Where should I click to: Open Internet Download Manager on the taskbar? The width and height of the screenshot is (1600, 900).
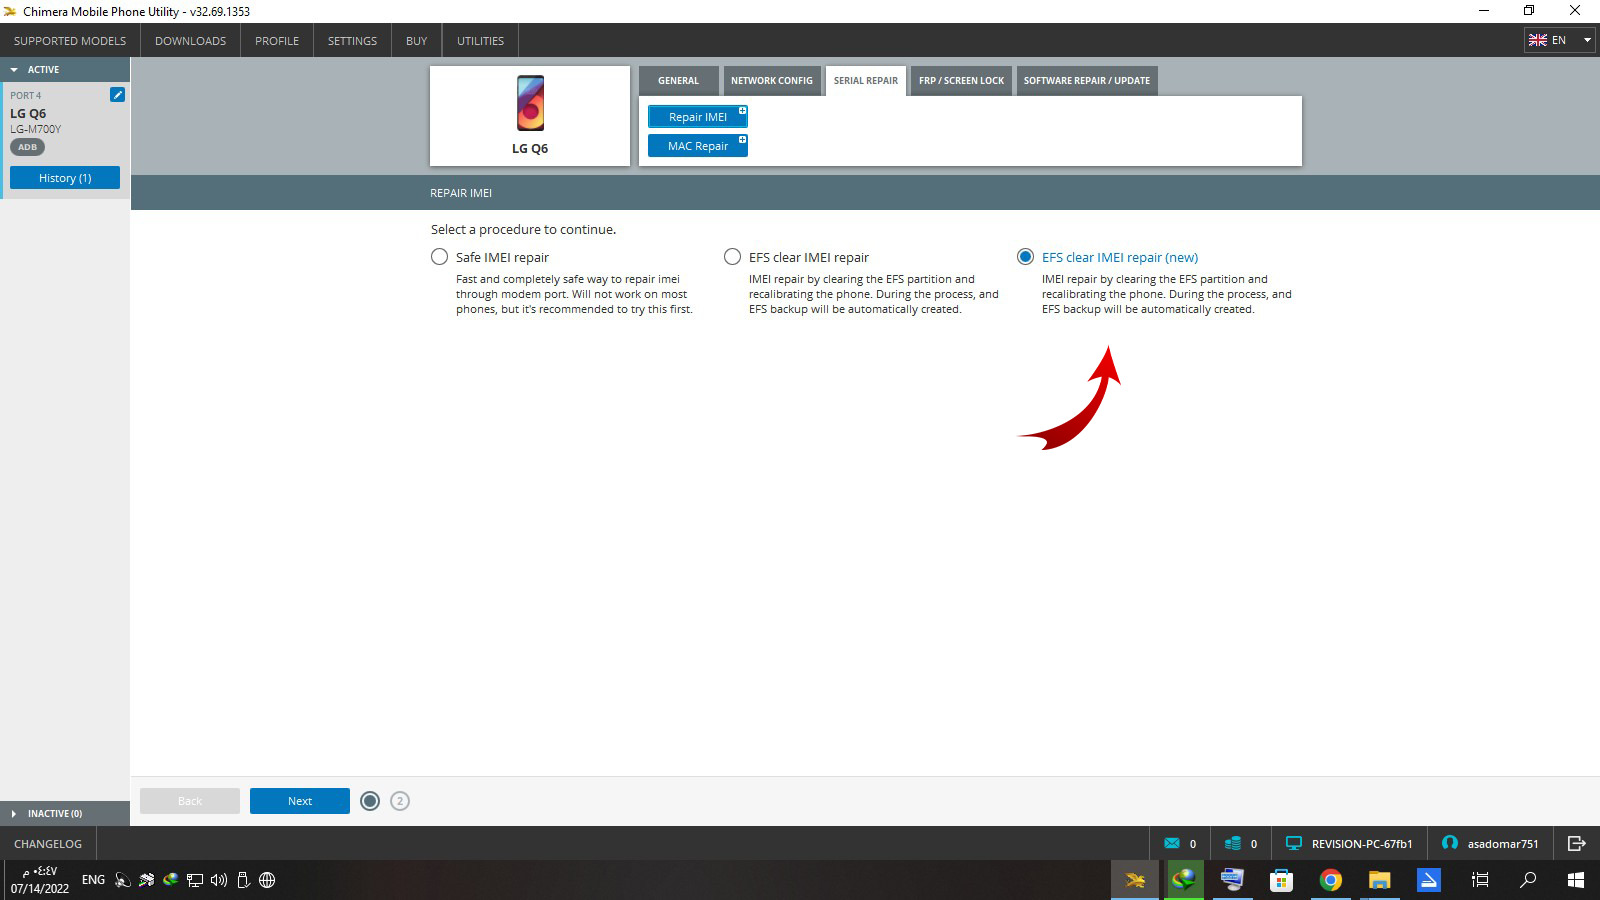click(1184, 880)
